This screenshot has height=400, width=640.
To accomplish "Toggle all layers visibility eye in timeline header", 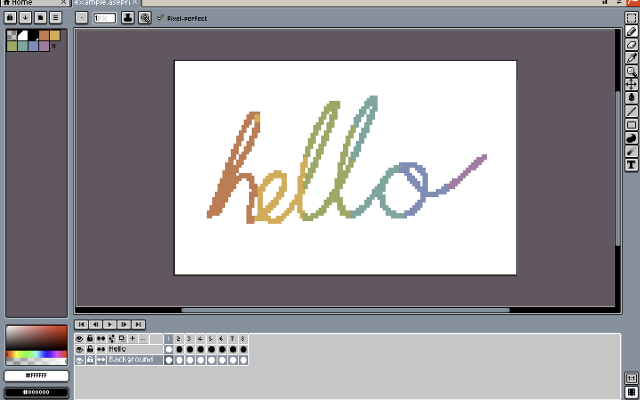I will (79, 339).
